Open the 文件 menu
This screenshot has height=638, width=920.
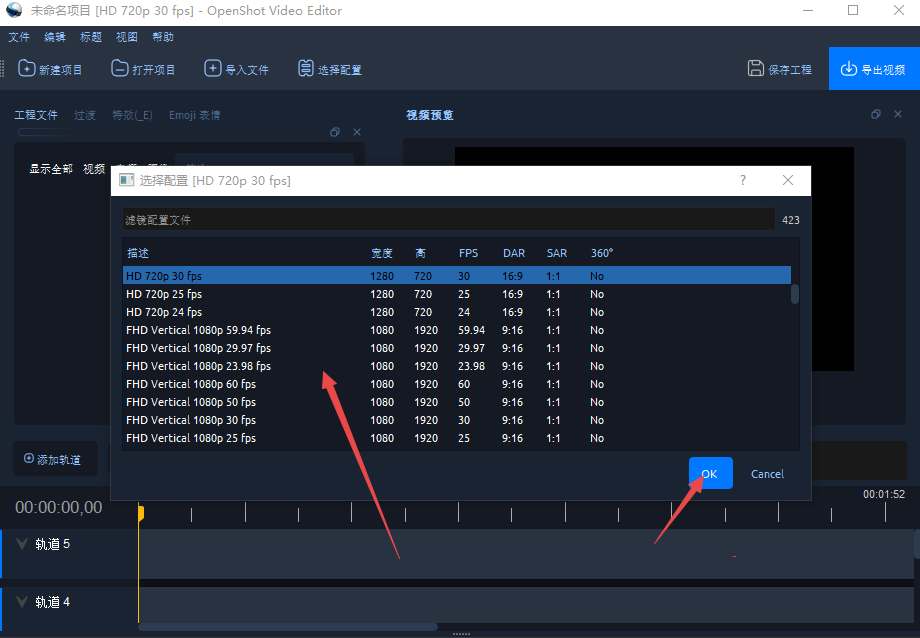coord(19,37)
